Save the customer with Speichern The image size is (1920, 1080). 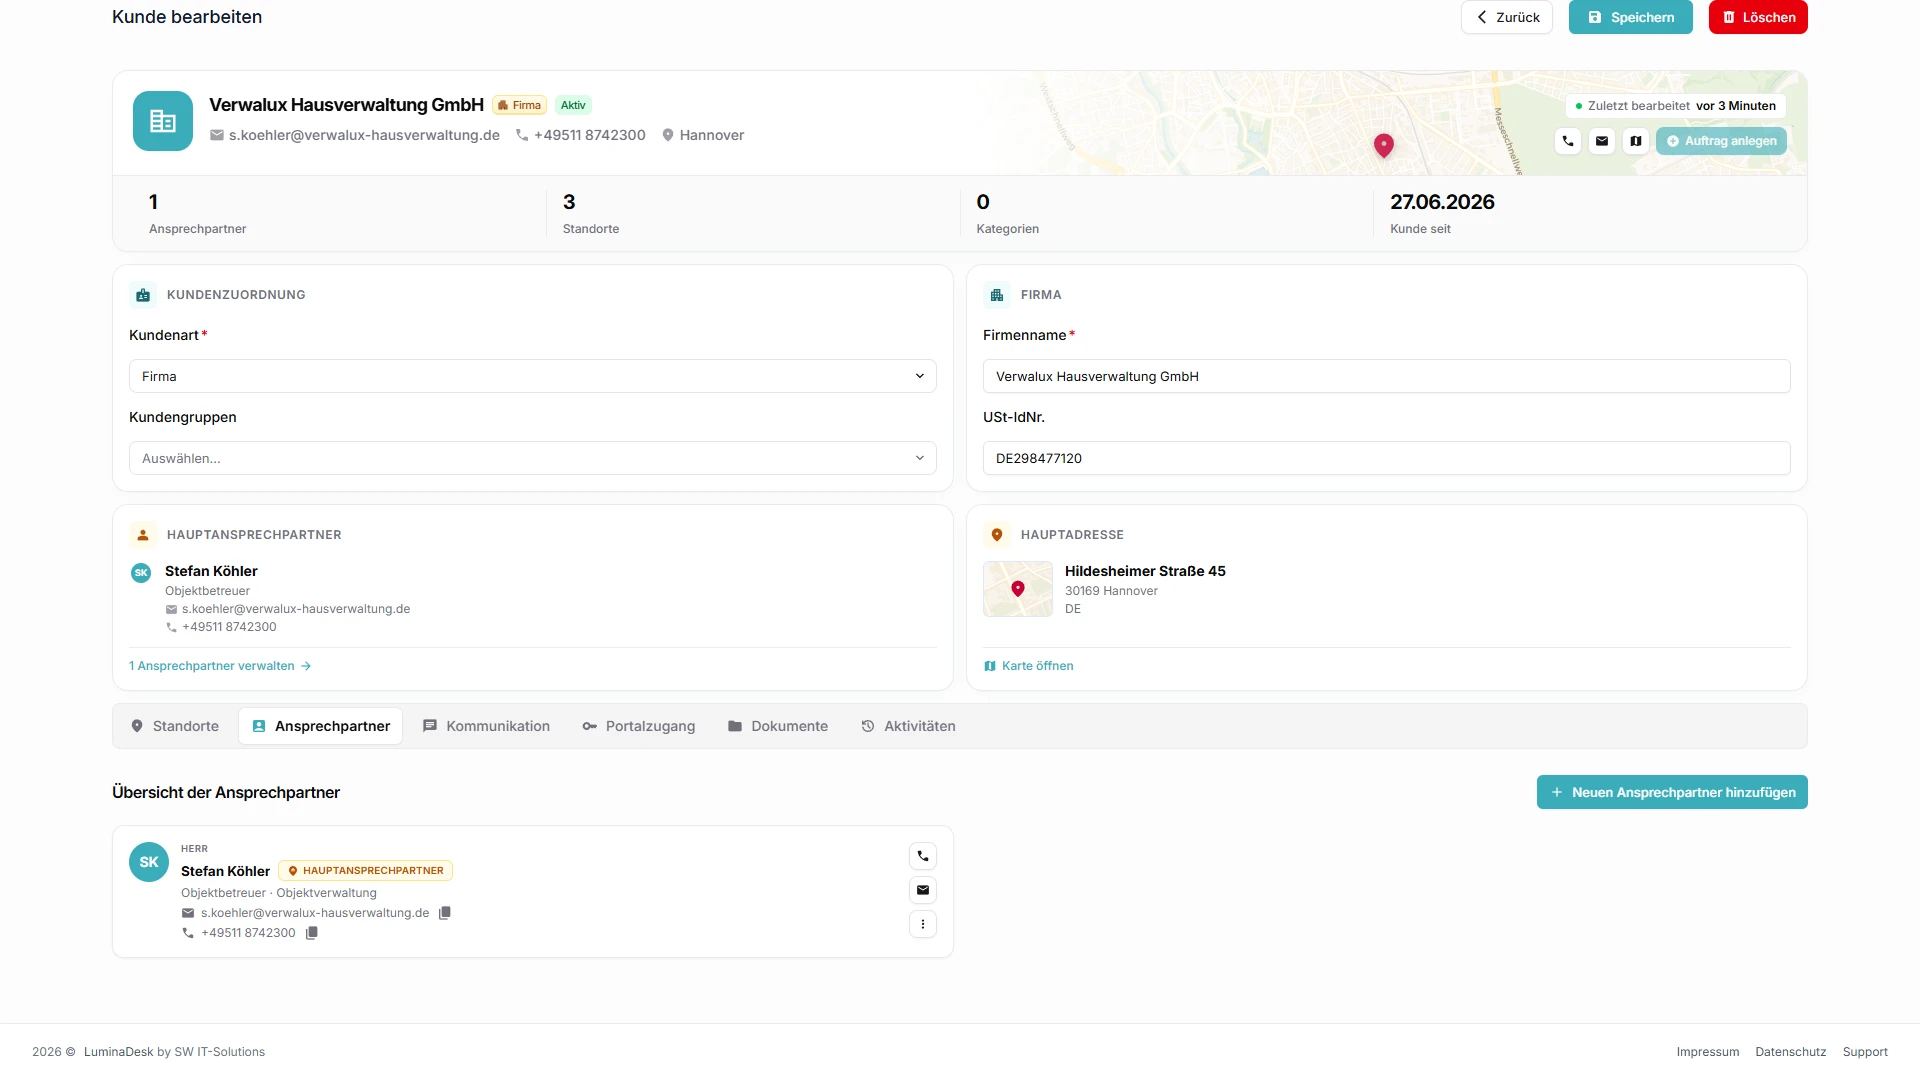(1631, 17)
